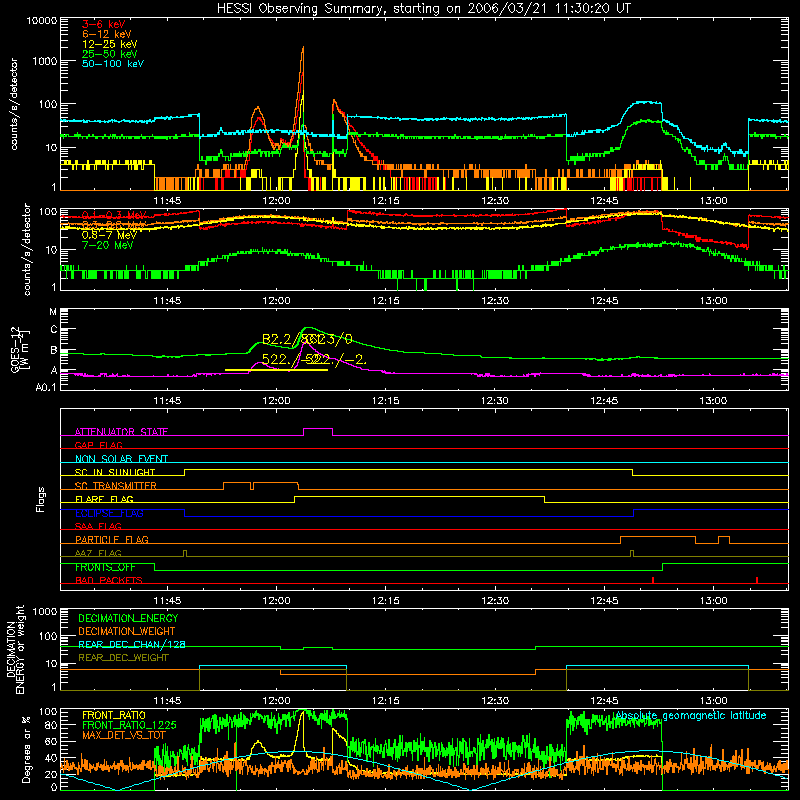Viewport: 800px width, 800px height.
Task: Click the DECIMATION_WEIGHT legend label
Action: [127, 631]
